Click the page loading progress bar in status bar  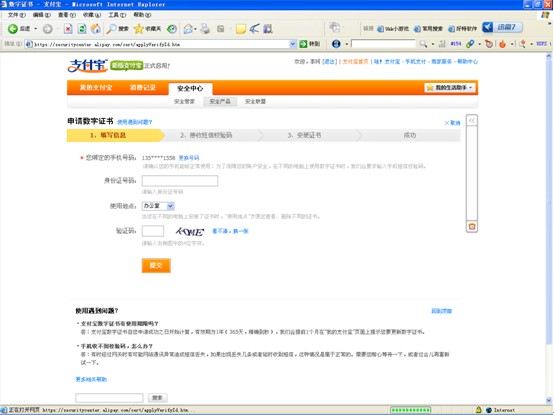pos(411,410)
